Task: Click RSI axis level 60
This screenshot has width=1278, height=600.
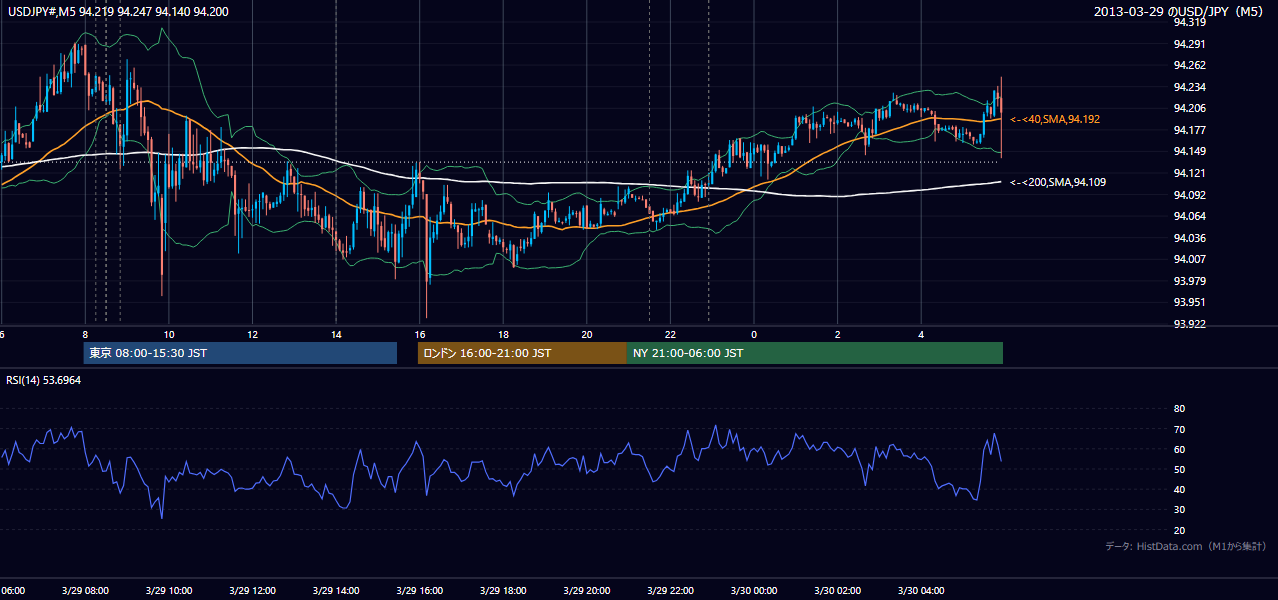Action: [1179, 449]
